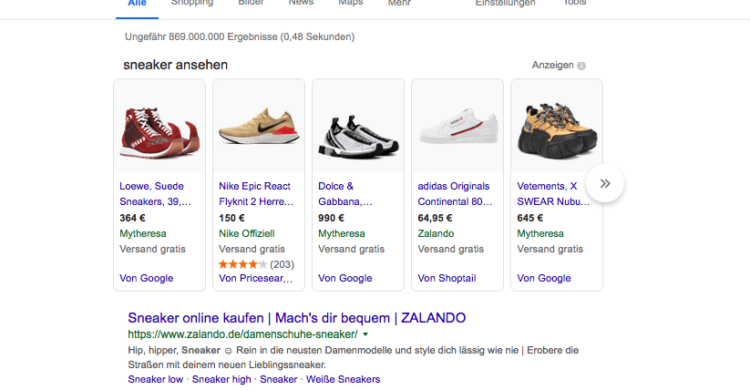Open the Mehr menu
This screenshot has width=750, height=390.
pyautogui.click(x=399, y=3)
